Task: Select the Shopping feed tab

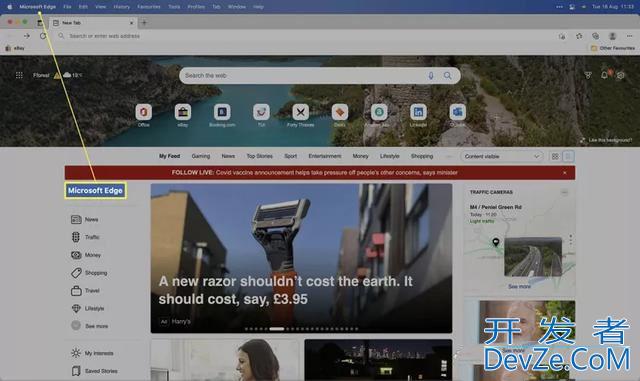Action: tap(422, 156)
